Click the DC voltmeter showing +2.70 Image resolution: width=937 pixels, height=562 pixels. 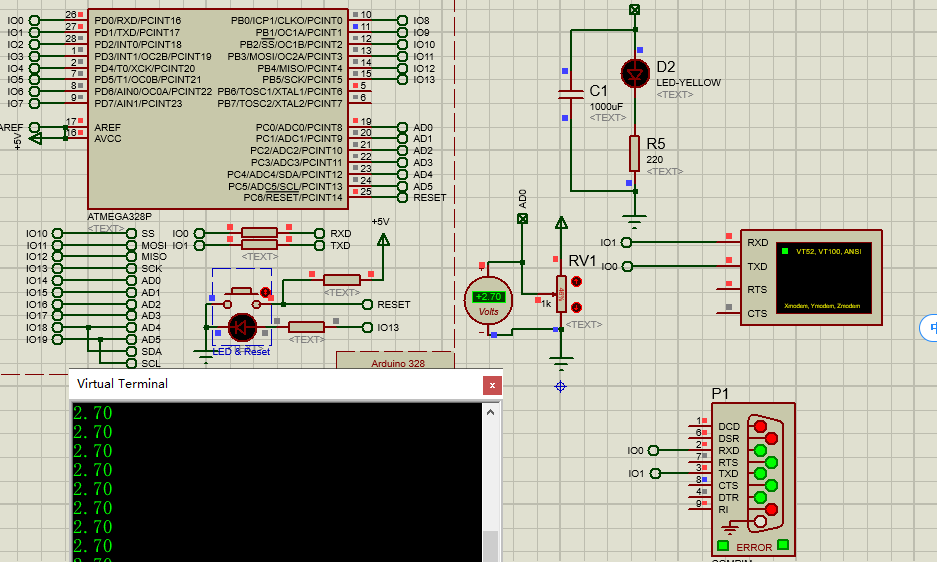[x=488, y=300]
